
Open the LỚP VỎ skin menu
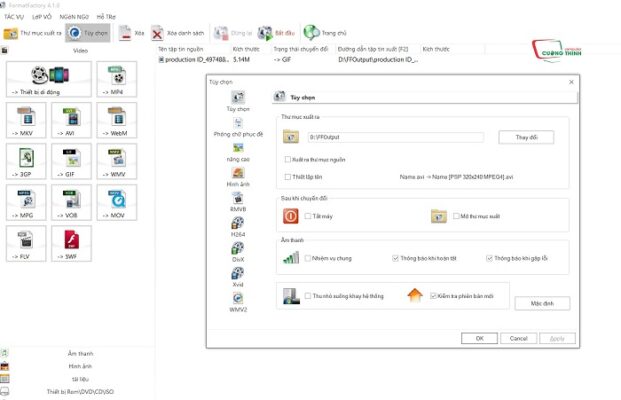[42, 17]
